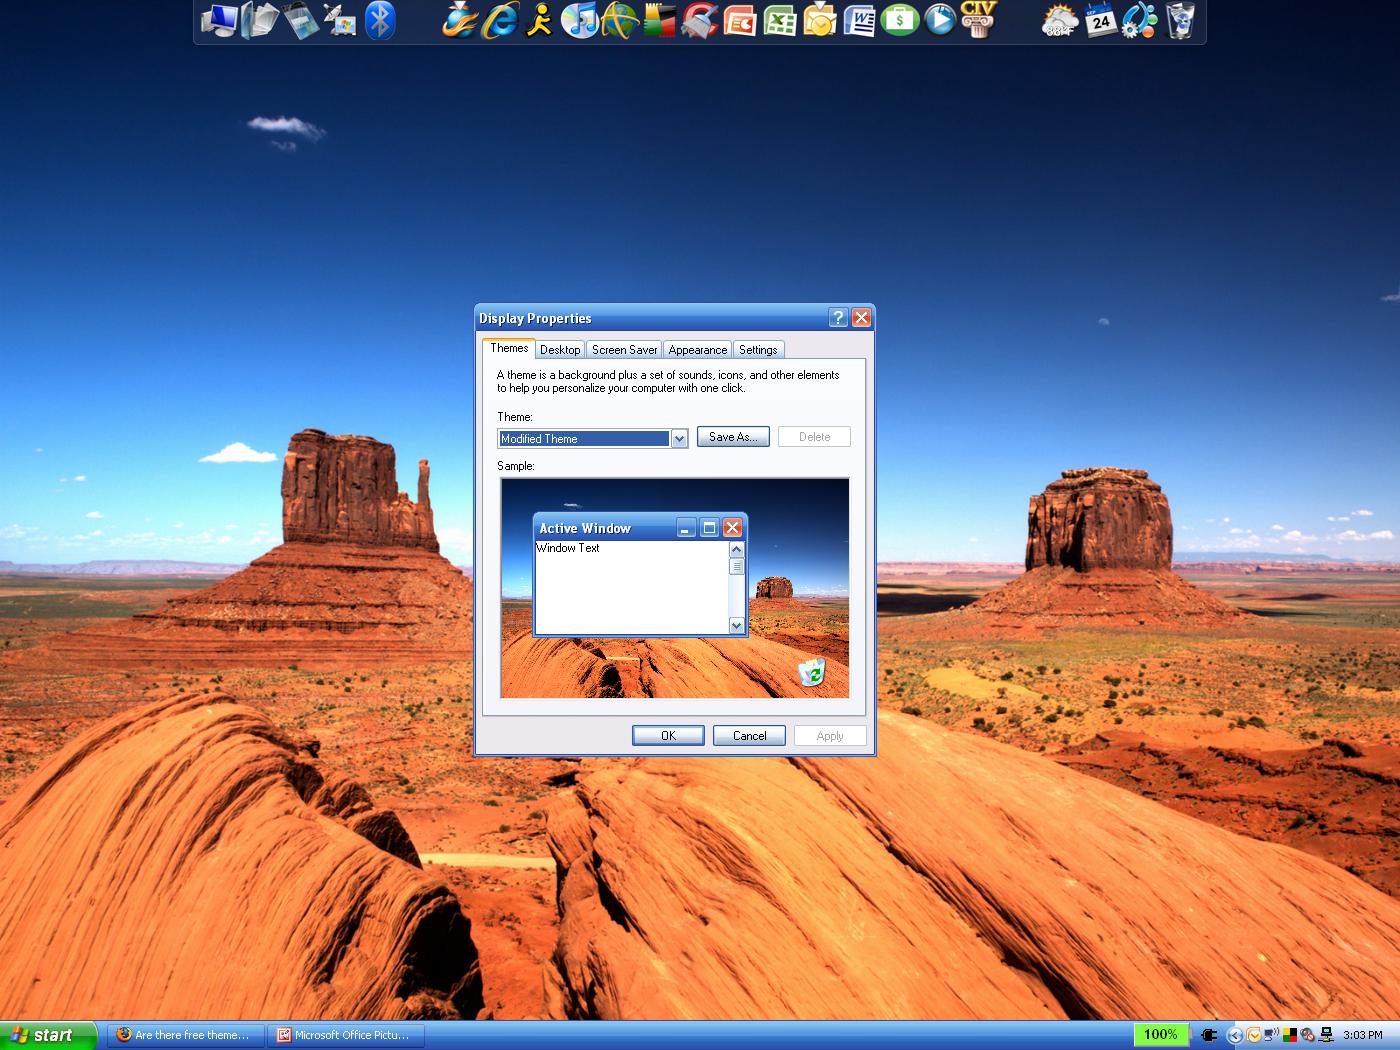The width and height of the screenshot is (1400, 1050).
Task: Launch Civilization IV from the dock
Action: coord(979,20)
